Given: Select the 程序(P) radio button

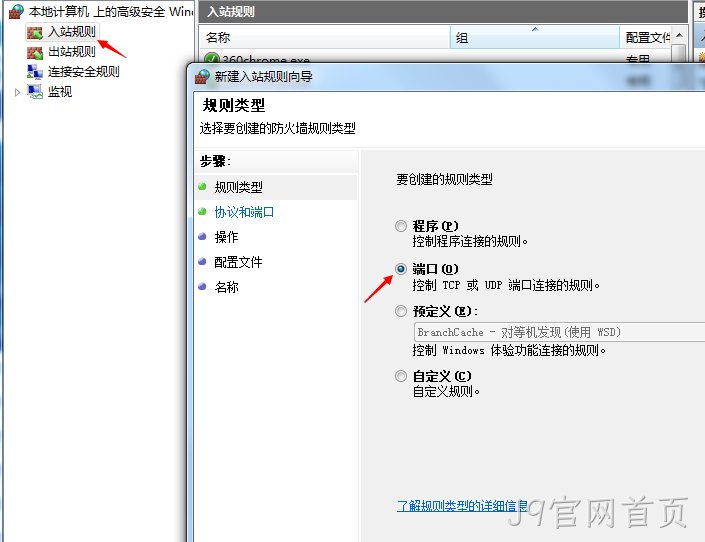Looking at the screenshot, I should click(400, 226).
